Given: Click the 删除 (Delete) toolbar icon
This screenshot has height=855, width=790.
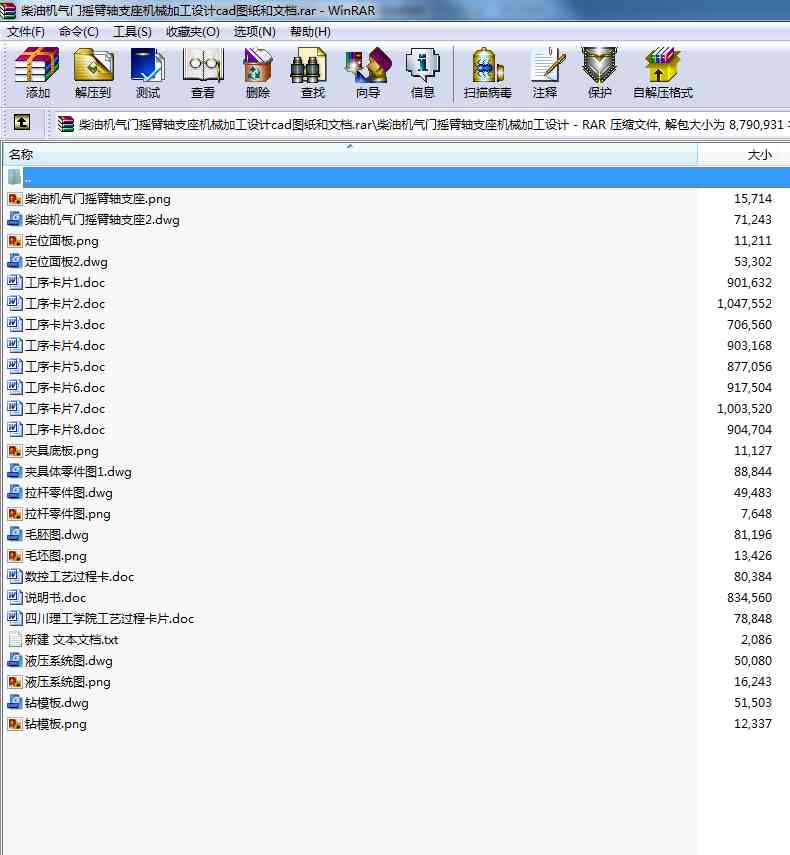Looking at the screenshot, I should 258,73.
